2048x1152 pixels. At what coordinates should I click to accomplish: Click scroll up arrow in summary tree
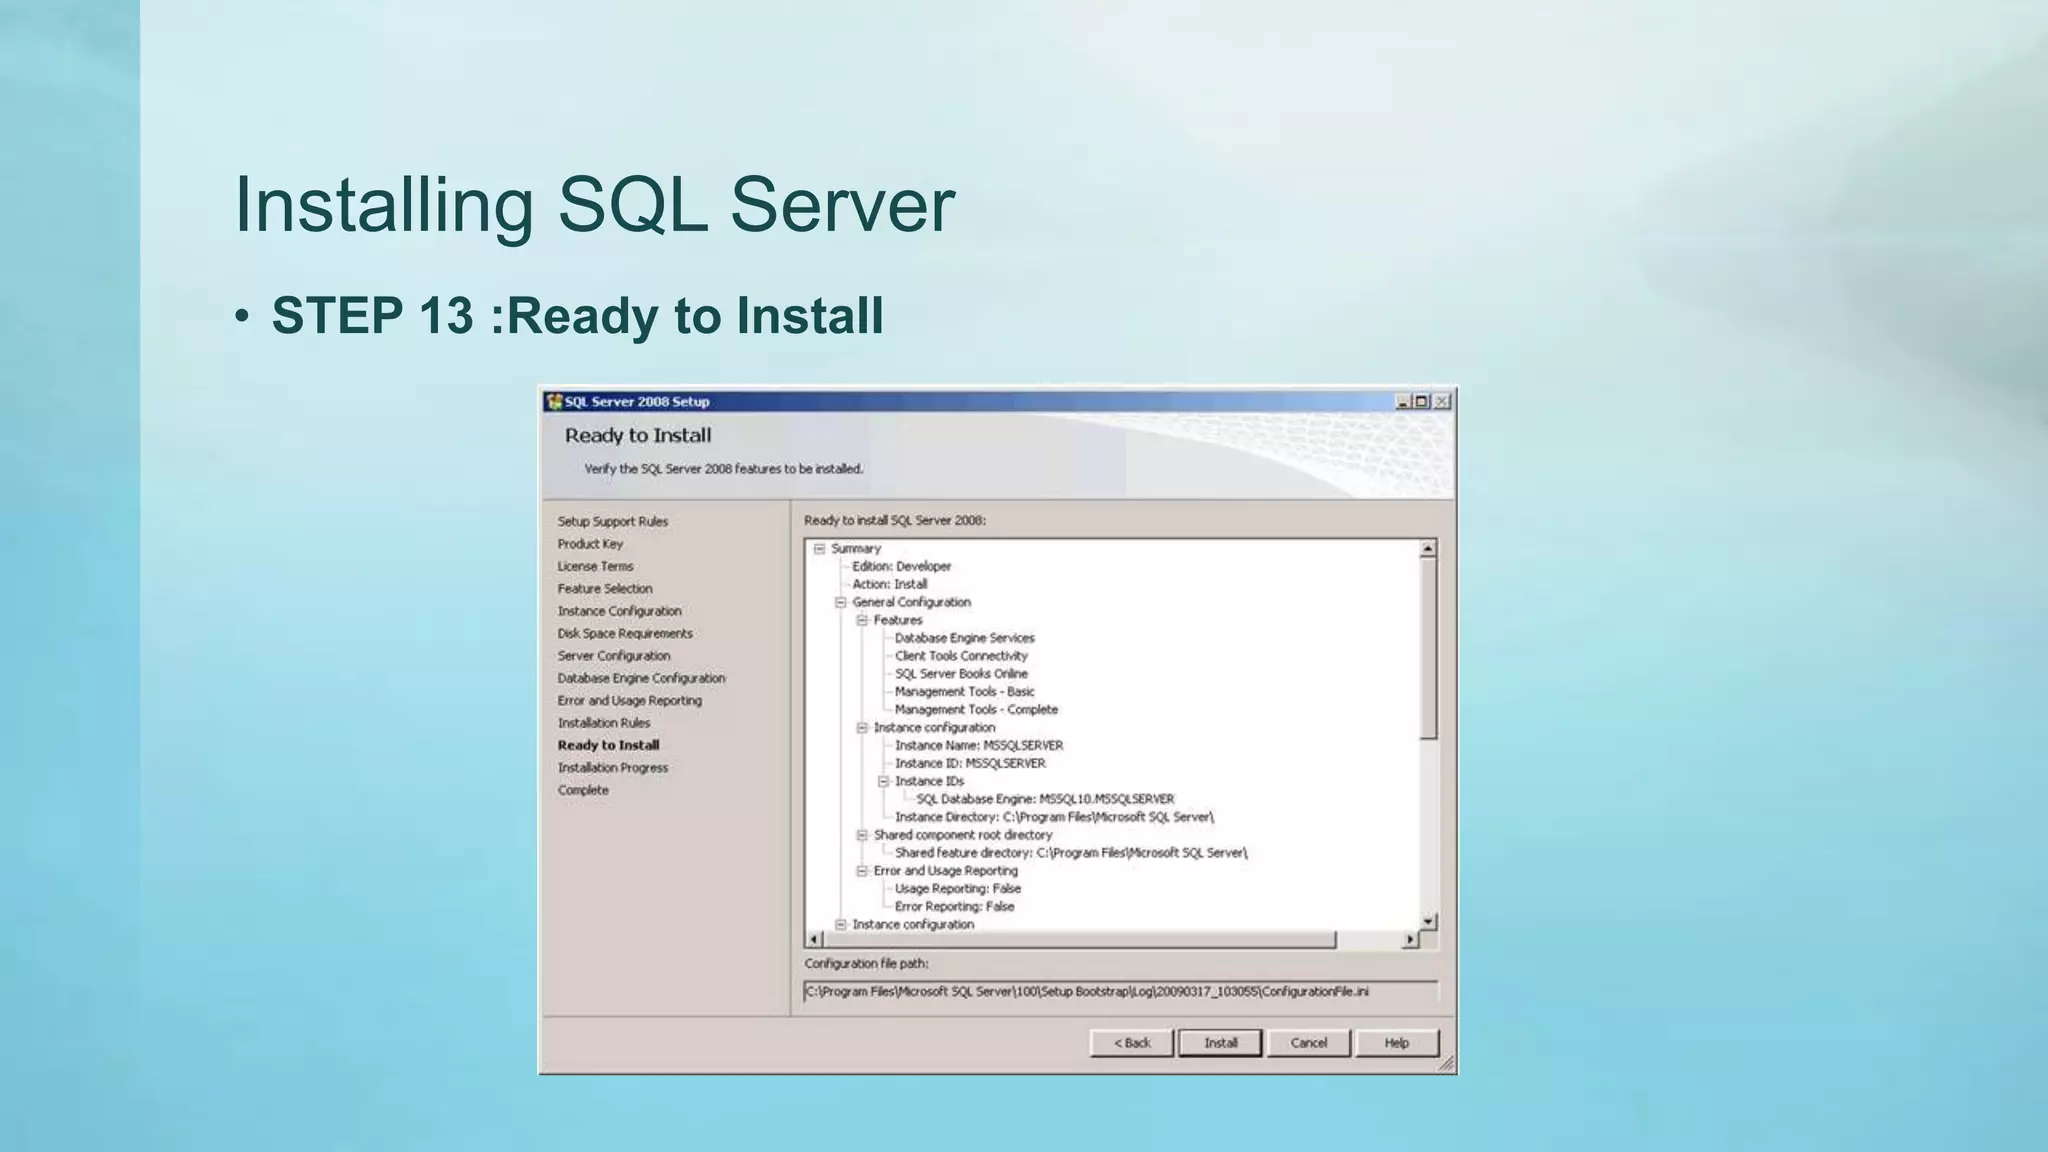pyautogui.click(x=1428, y=549)
